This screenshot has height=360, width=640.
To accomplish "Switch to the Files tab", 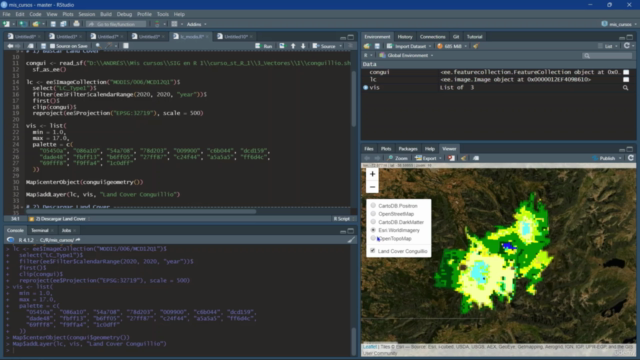I will [x=369, y=149].
